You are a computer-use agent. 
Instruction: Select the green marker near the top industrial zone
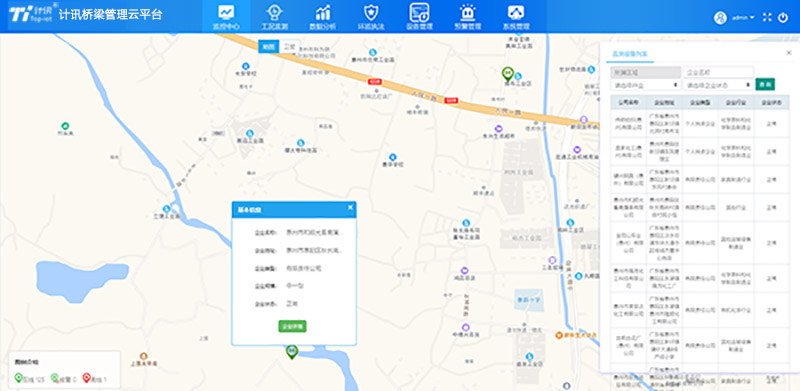pyautogui.click(x=507, y=73)
